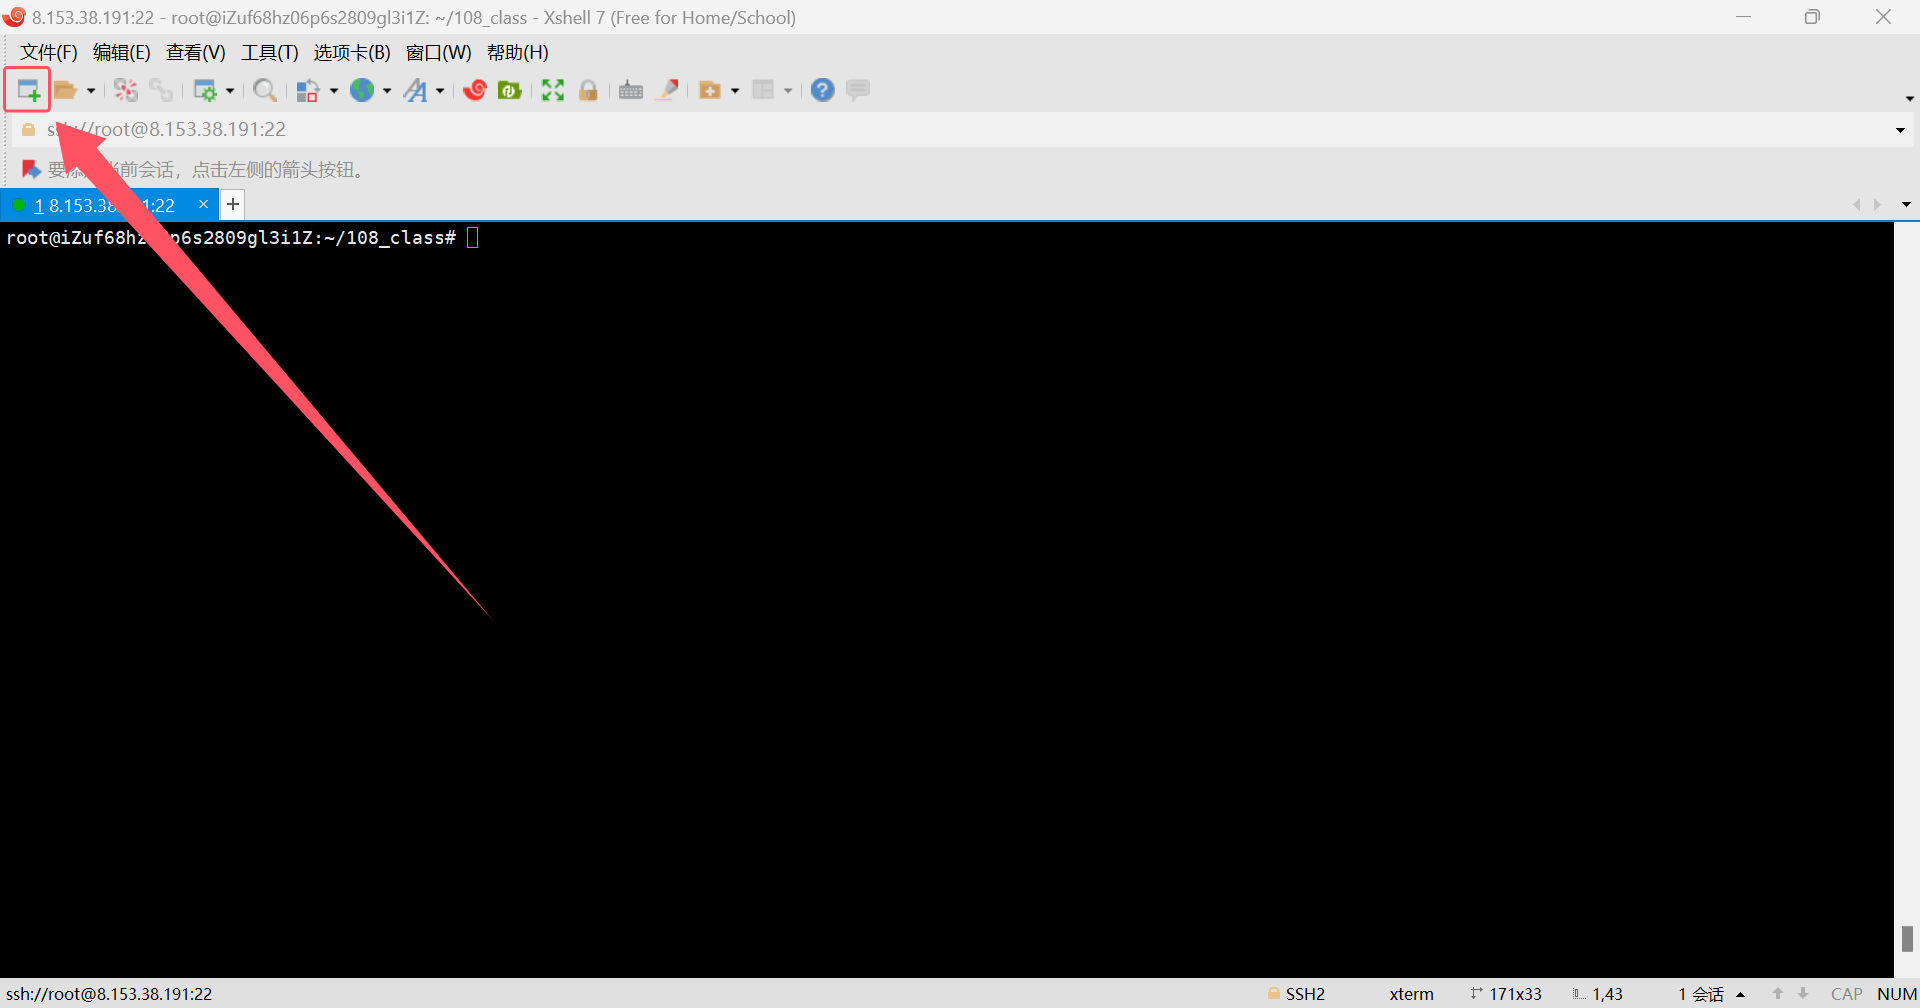
Task: Click the keyboard key-mapping icon
Action: [631, 91]
